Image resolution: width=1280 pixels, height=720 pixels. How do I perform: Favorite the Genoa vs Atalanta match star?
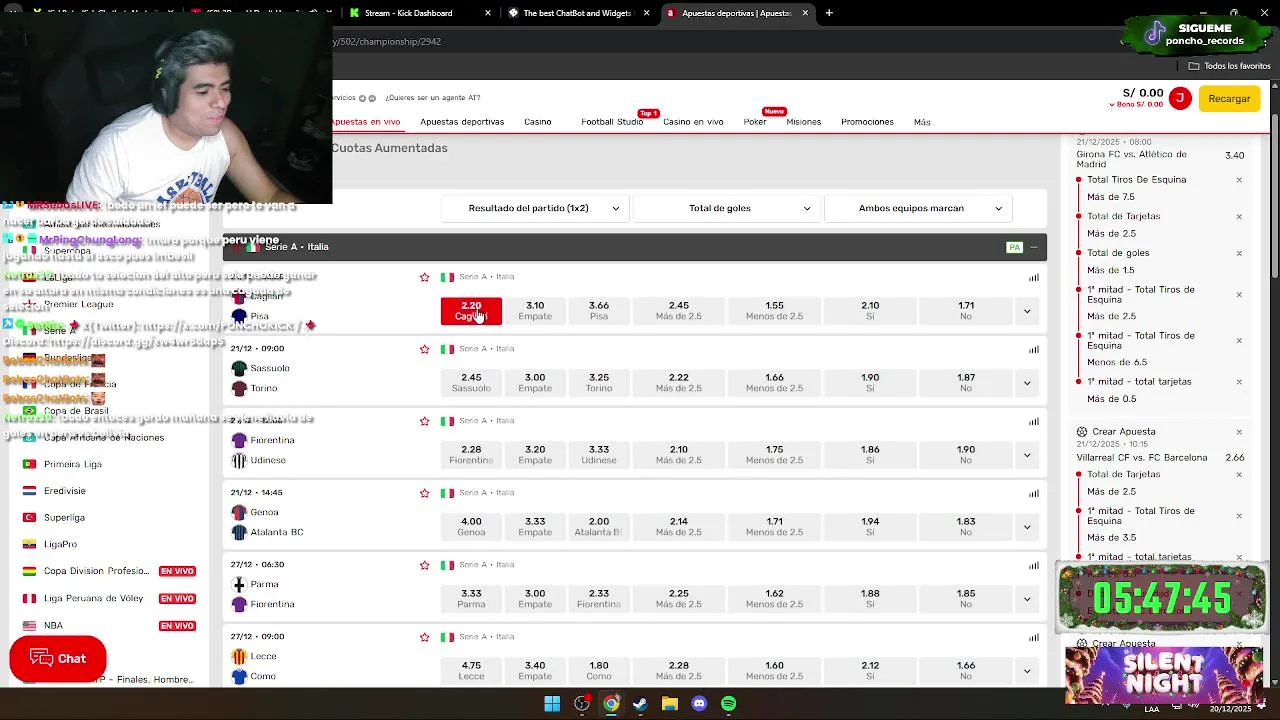click(x=424, y=493)
